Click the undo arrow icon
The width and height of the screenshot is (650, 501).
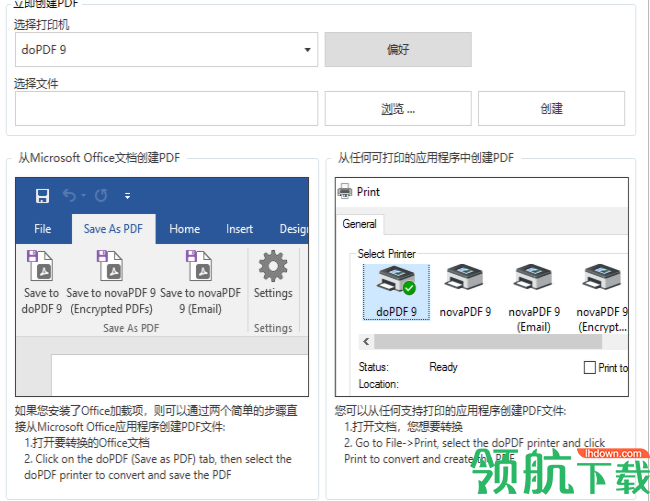(69, 195)
